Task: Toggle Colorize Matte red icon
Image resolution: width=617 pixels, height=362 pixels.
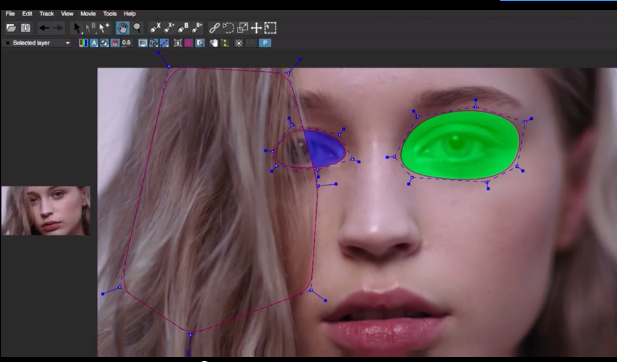Action: coord(115,43)
